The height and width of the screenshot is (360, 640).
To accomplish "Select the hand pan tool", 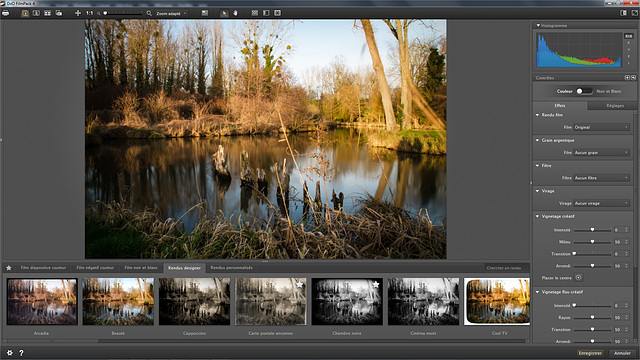I will [236, 13].
